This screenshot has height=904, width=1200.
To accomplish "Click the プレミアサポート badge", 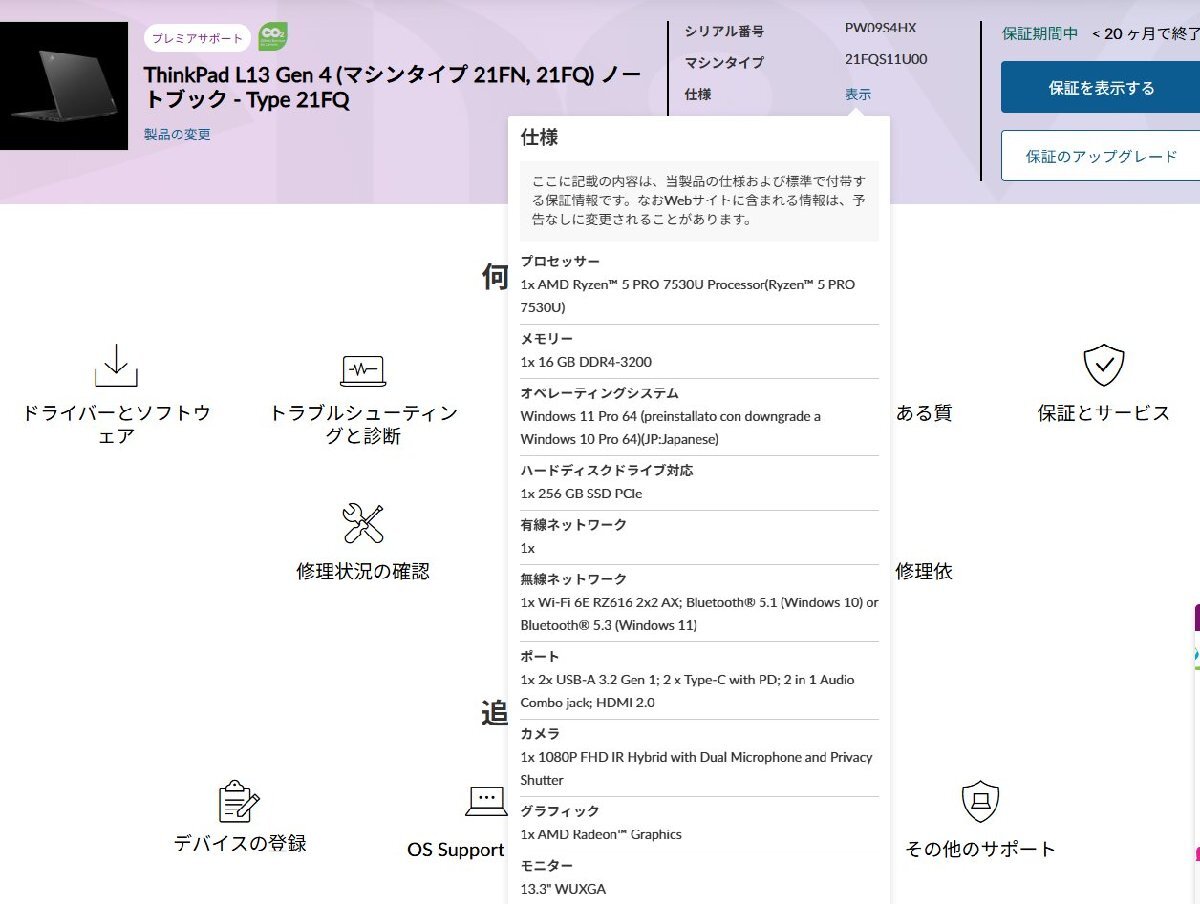I will point(197,38).
